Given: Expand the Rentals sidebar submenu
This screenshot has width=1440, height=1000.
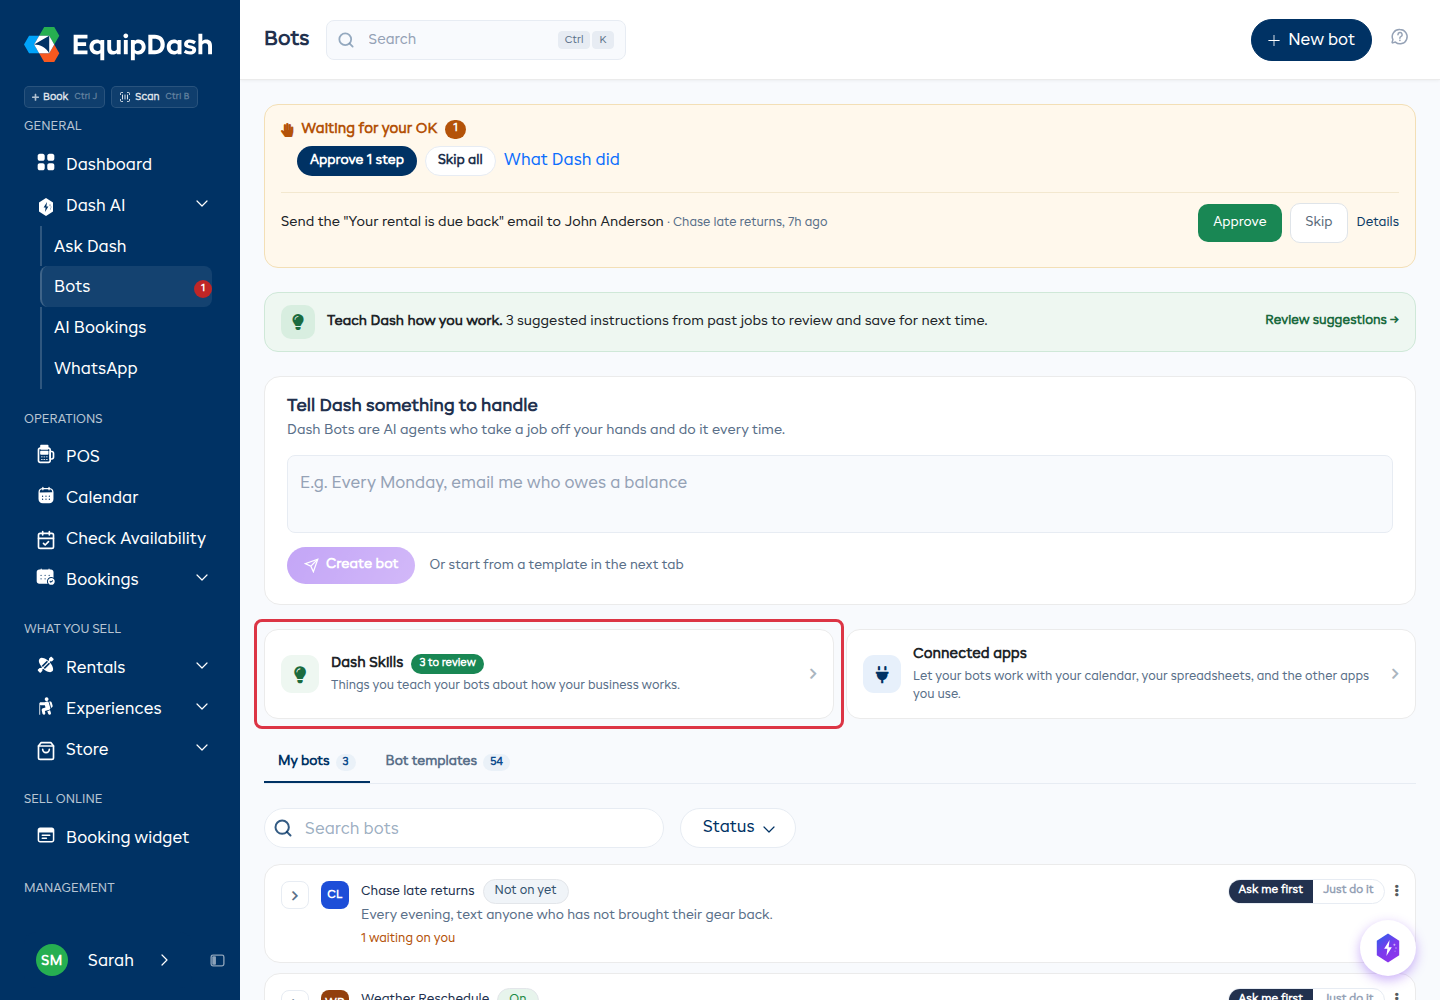Looking at the screenshot, I should tap(202, 666).
